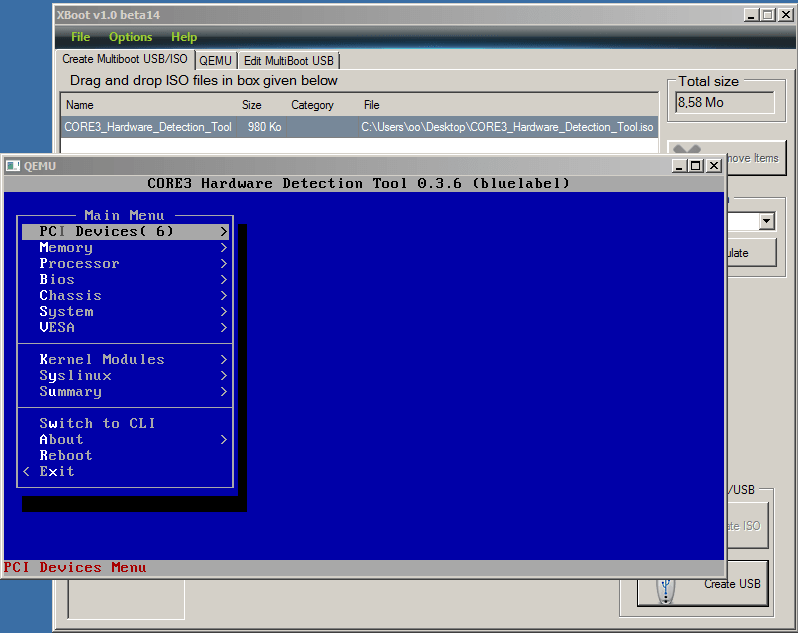798x633 pixels.
Task: Close the QEMU window
Action: tap(714, 166)
